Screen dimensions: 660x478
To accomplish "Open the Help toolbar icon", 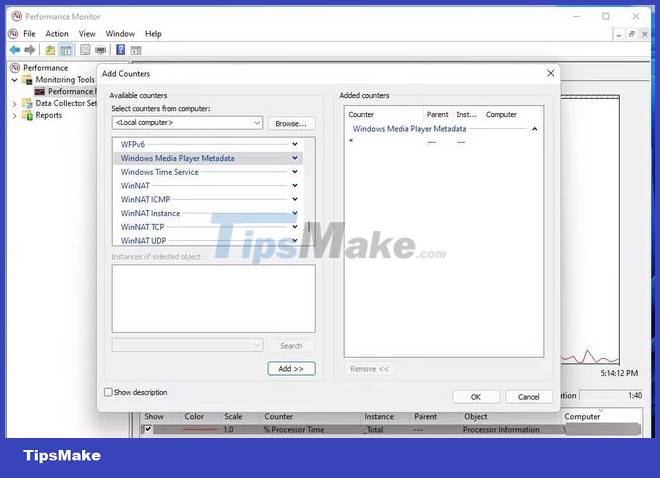I will point(120,50).
